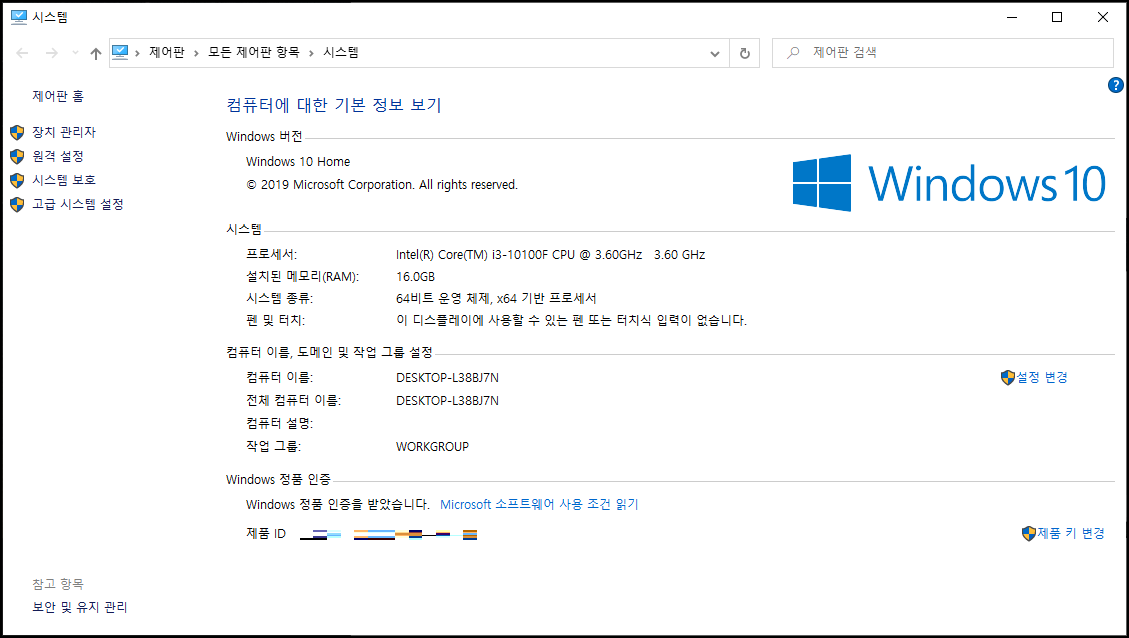The height and width of the screenshot is (638, 1129).
Task: Open 보안 및 유지 관리 link
Action: click(80, 607)
